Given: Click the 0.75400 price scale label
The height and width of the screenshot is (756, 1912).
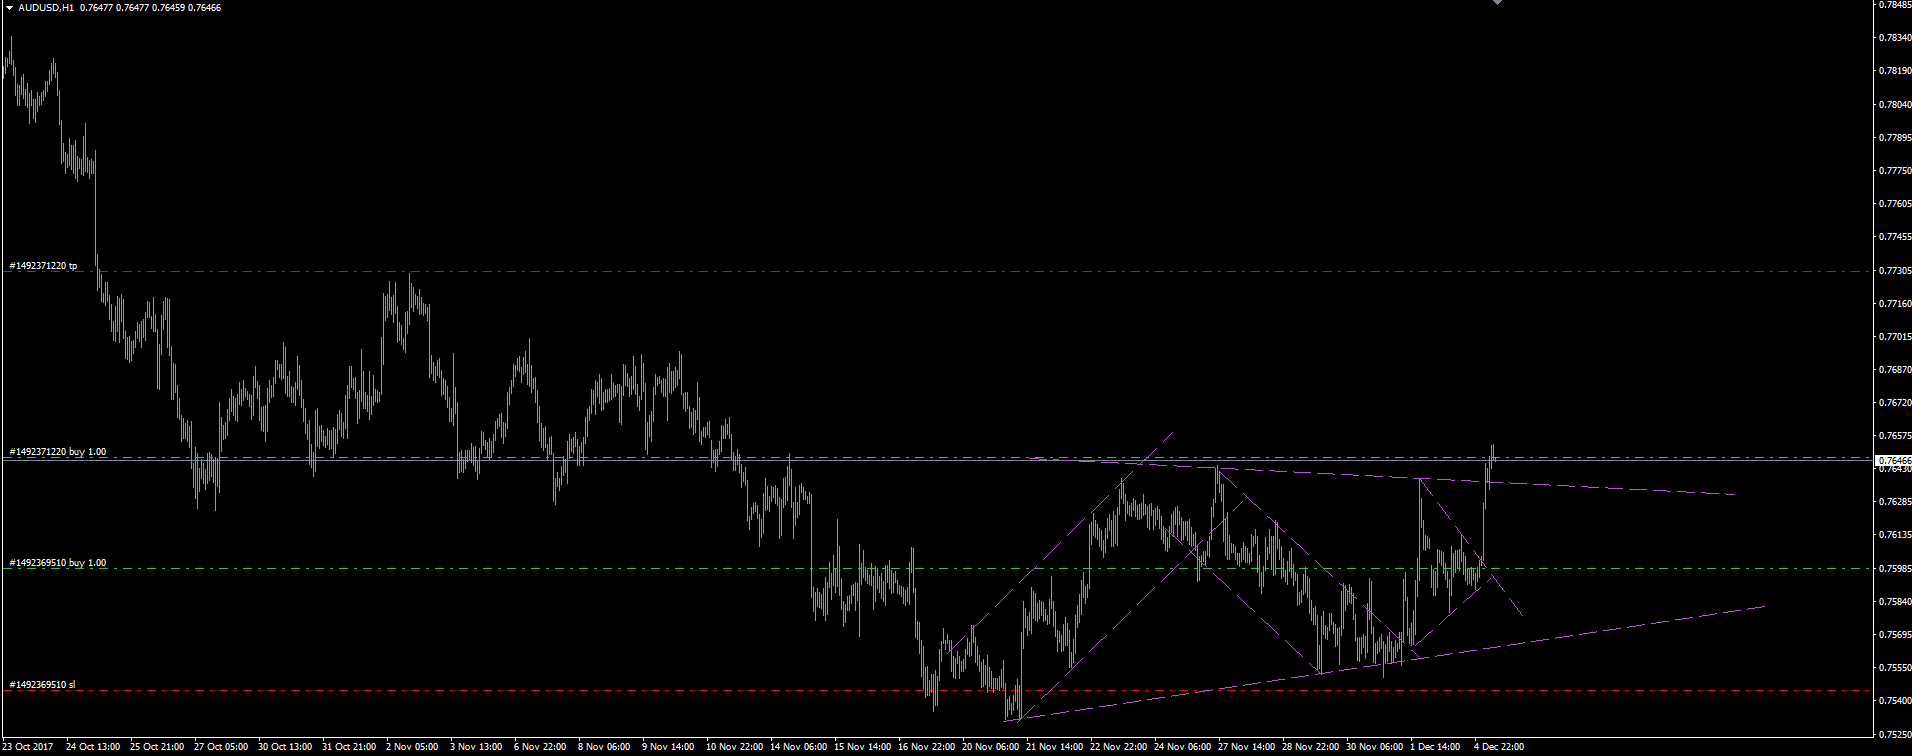Looking at the screenshot, I should point(1894,701).
